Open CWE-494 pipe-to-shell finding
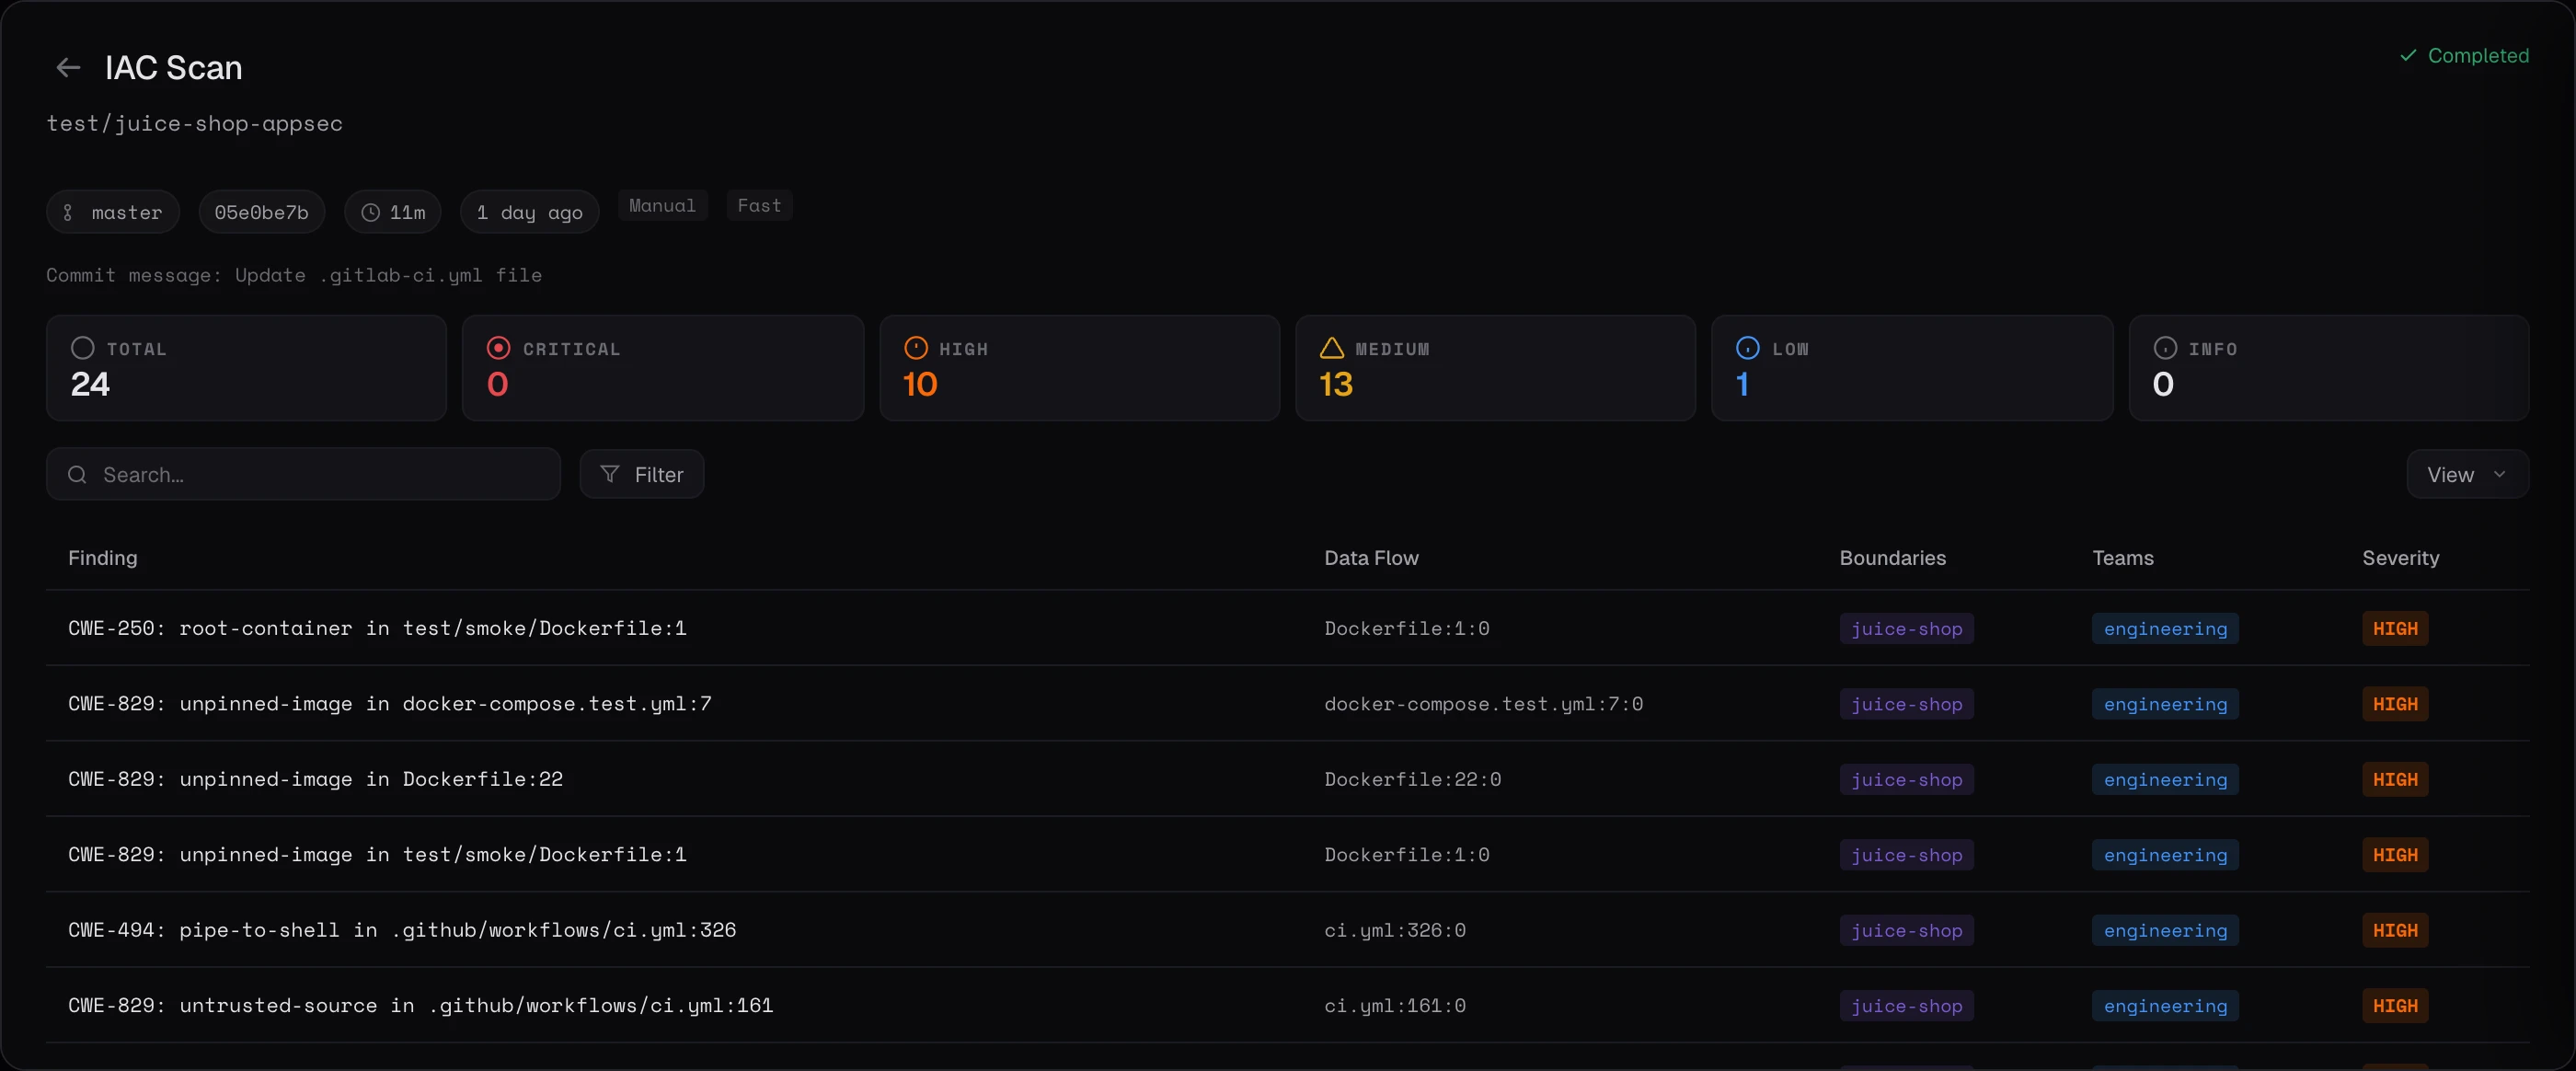The height and width of the screenshot is (1071, 2576). (402, 930)
